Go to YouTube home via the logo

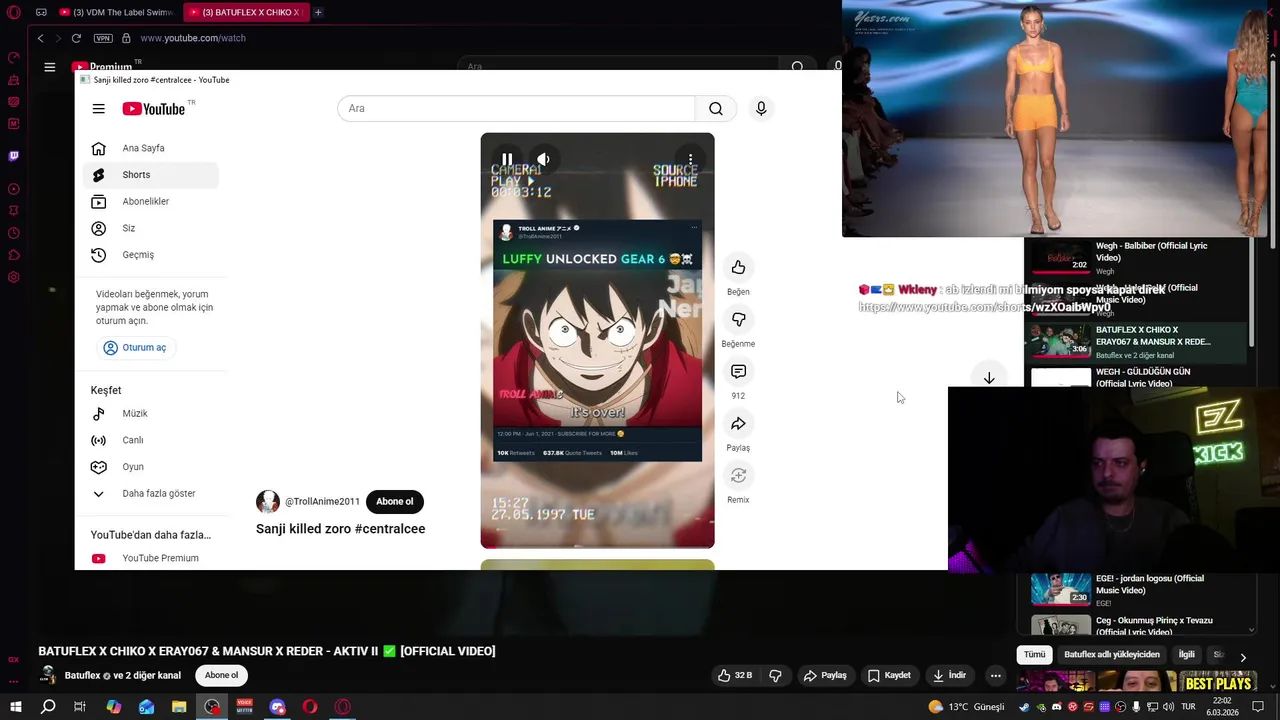tap(154, 109)
